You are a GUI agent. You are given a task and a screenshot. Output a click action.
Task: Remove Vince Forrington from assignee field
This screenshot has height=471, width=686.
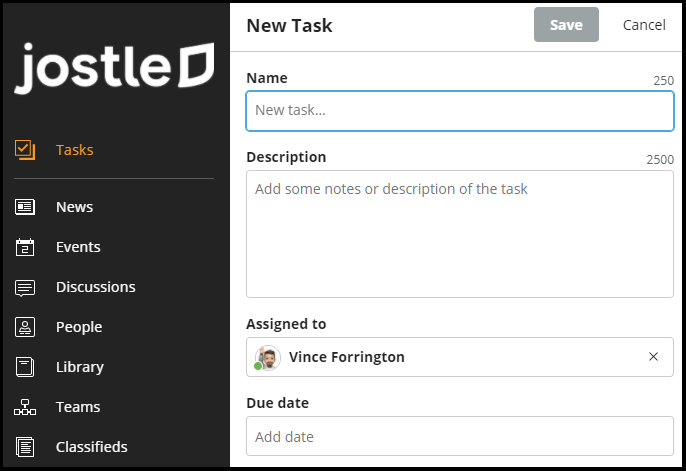click(653, 357)
